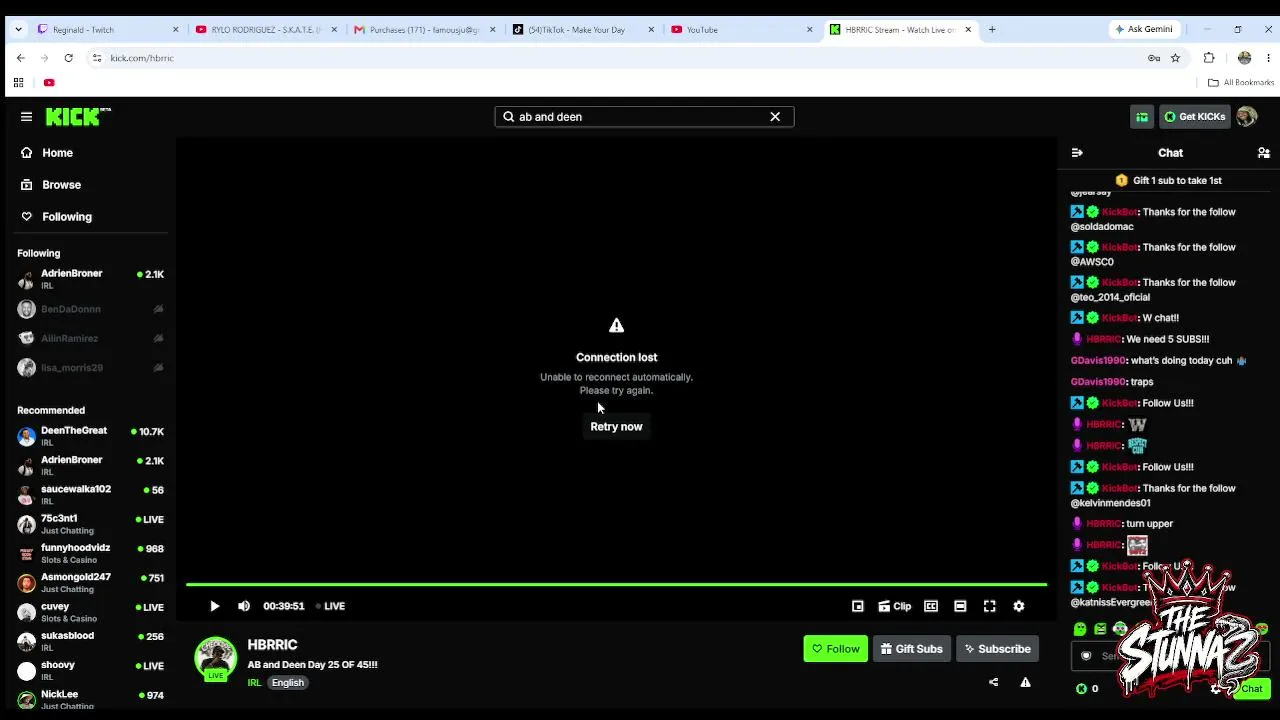Screen dimensions: 1280x720
Task: Click the English language tag
Action: (287, 683)
